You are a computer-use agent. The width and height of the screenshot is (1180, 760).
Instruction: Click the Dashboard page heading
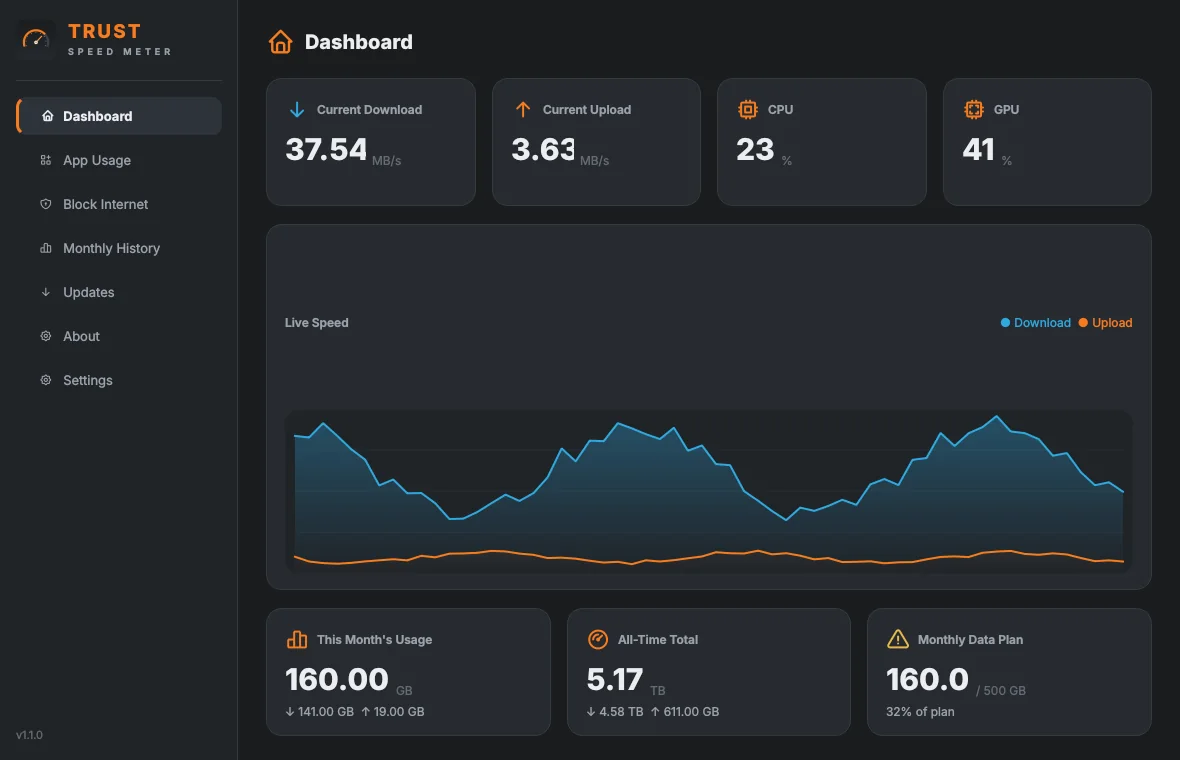[x=358, y=42]
